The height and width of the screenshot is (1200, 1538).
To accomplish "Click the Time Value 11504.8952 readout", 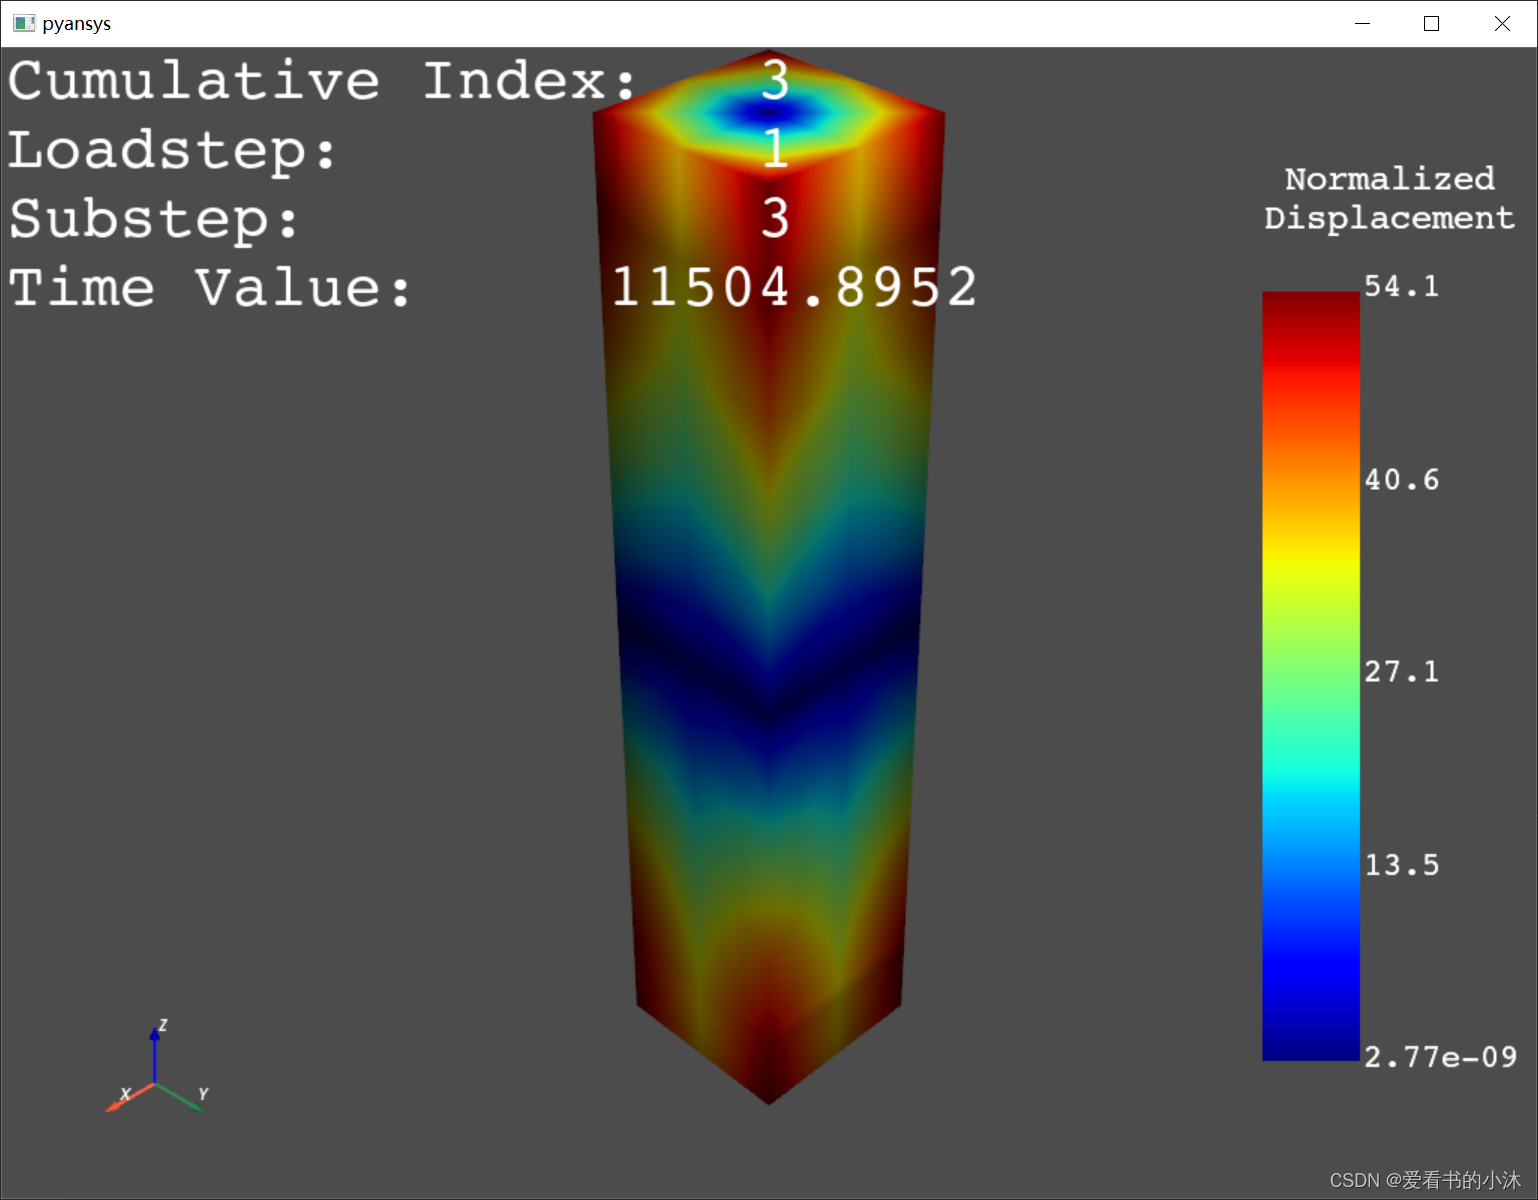I will [x=794, y=288].
